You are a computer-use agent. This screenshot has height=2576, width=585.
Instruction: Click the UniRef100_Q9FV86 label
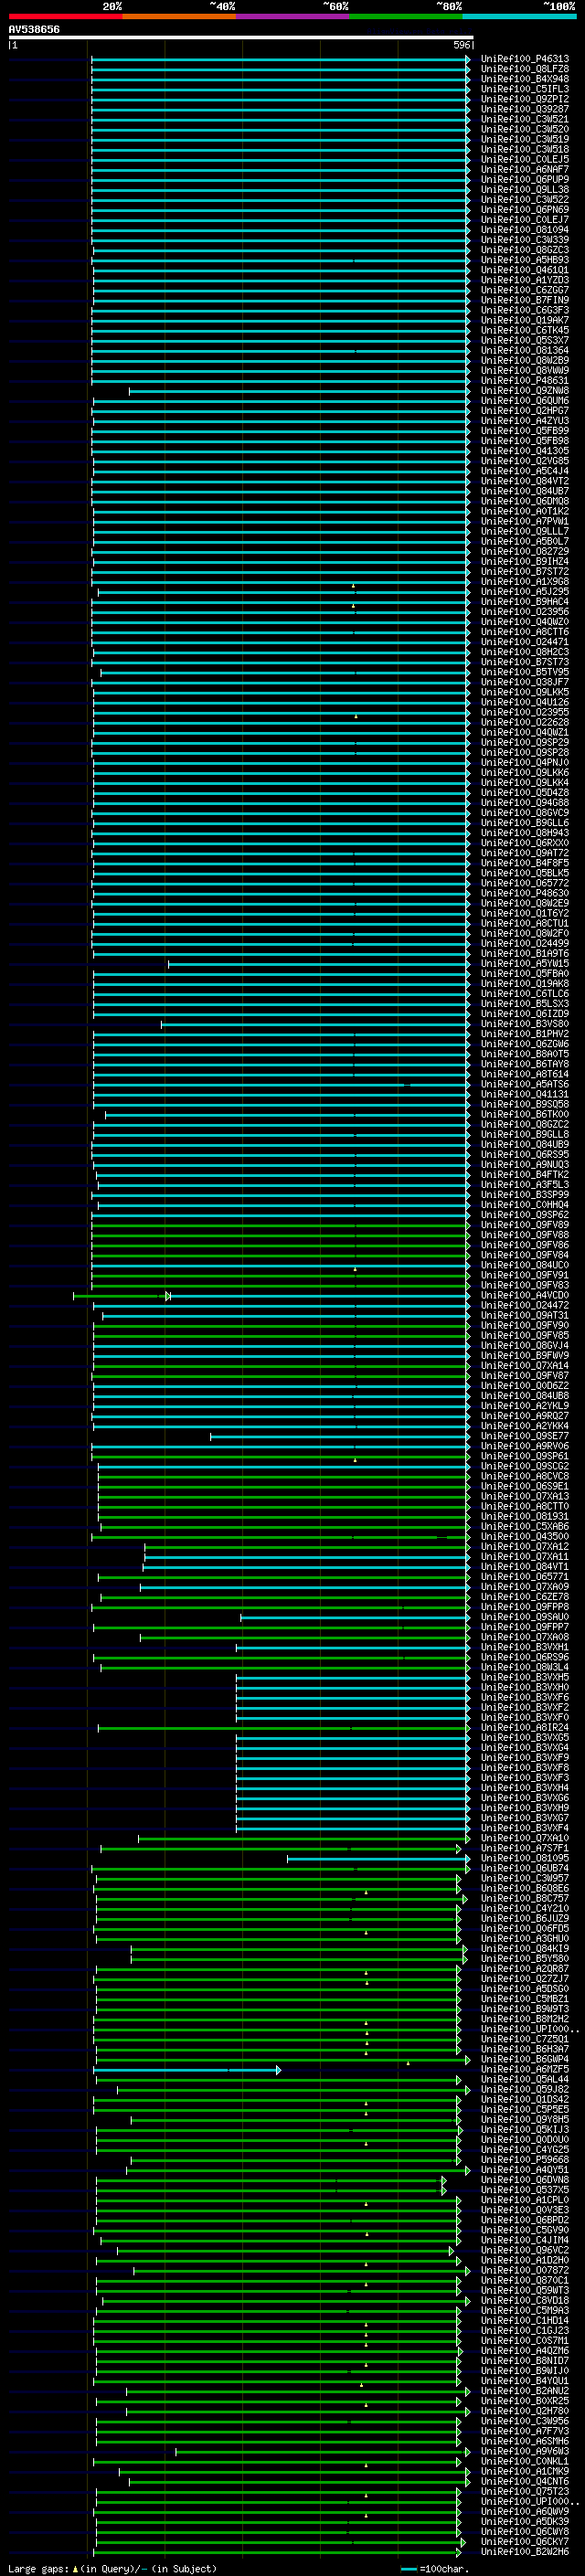pos(525,1245)
